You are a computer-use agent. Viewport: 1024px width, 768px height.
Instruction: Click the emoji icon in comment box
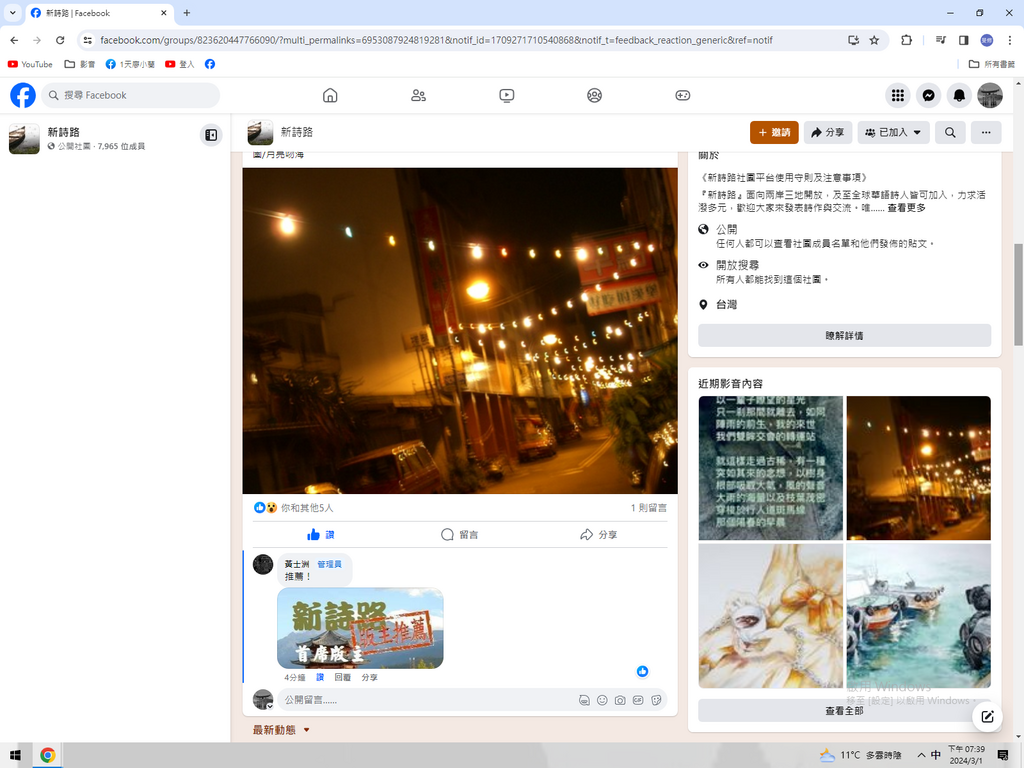pos(602,700)
